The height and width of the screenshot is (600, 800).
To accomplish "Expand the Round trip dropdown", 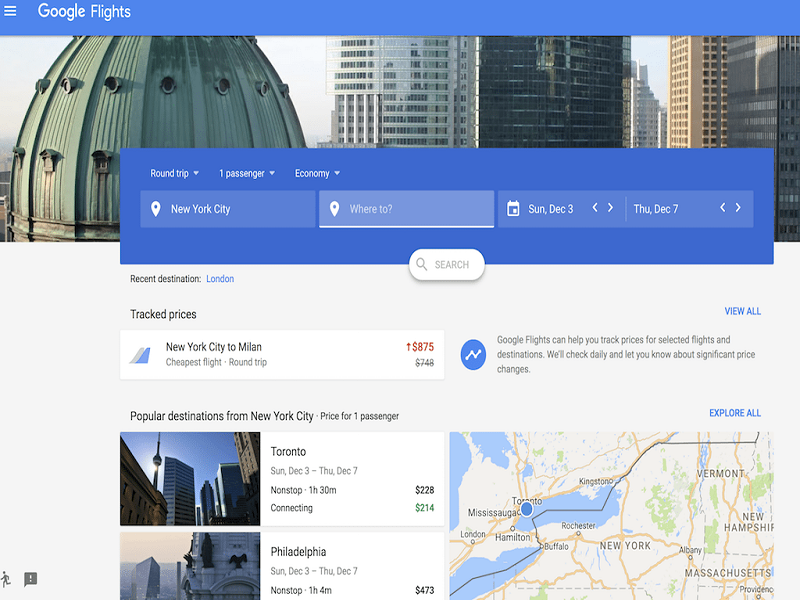I will pos(175,173).
